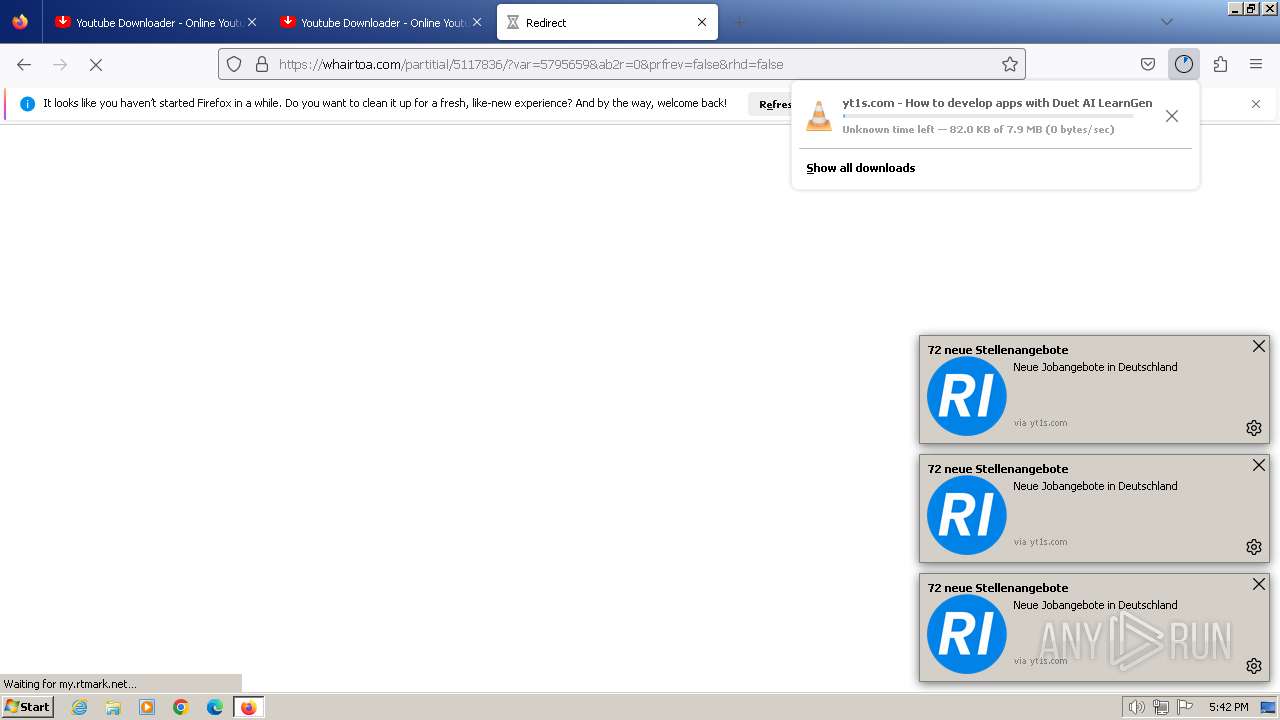Click the RI logo in top notification
The width and height of the screenshot is (1280, 720).
click(x=966, y=396)
